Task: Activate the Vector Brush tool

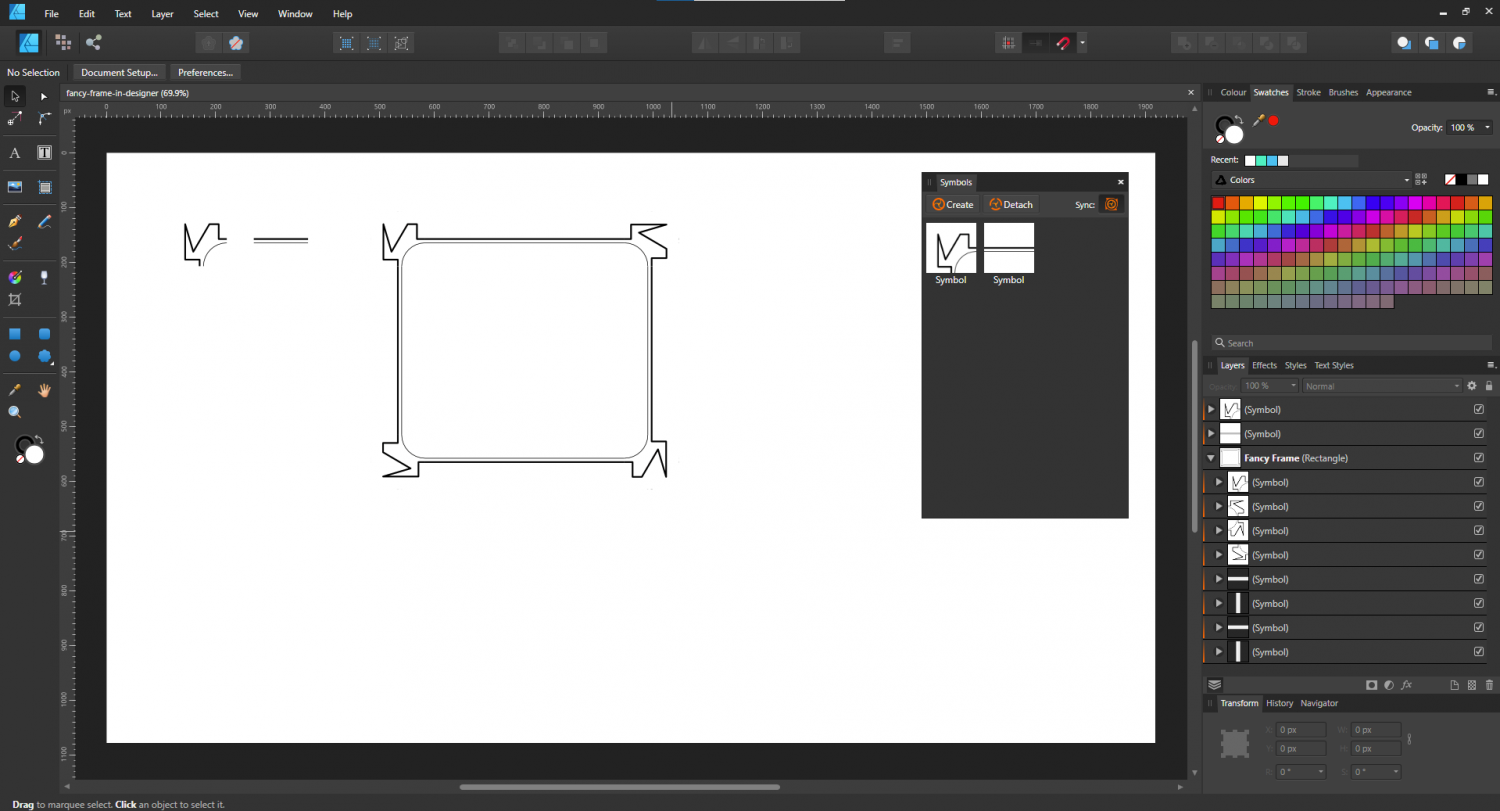Action: pyautogui.click(x=14, y=243)
